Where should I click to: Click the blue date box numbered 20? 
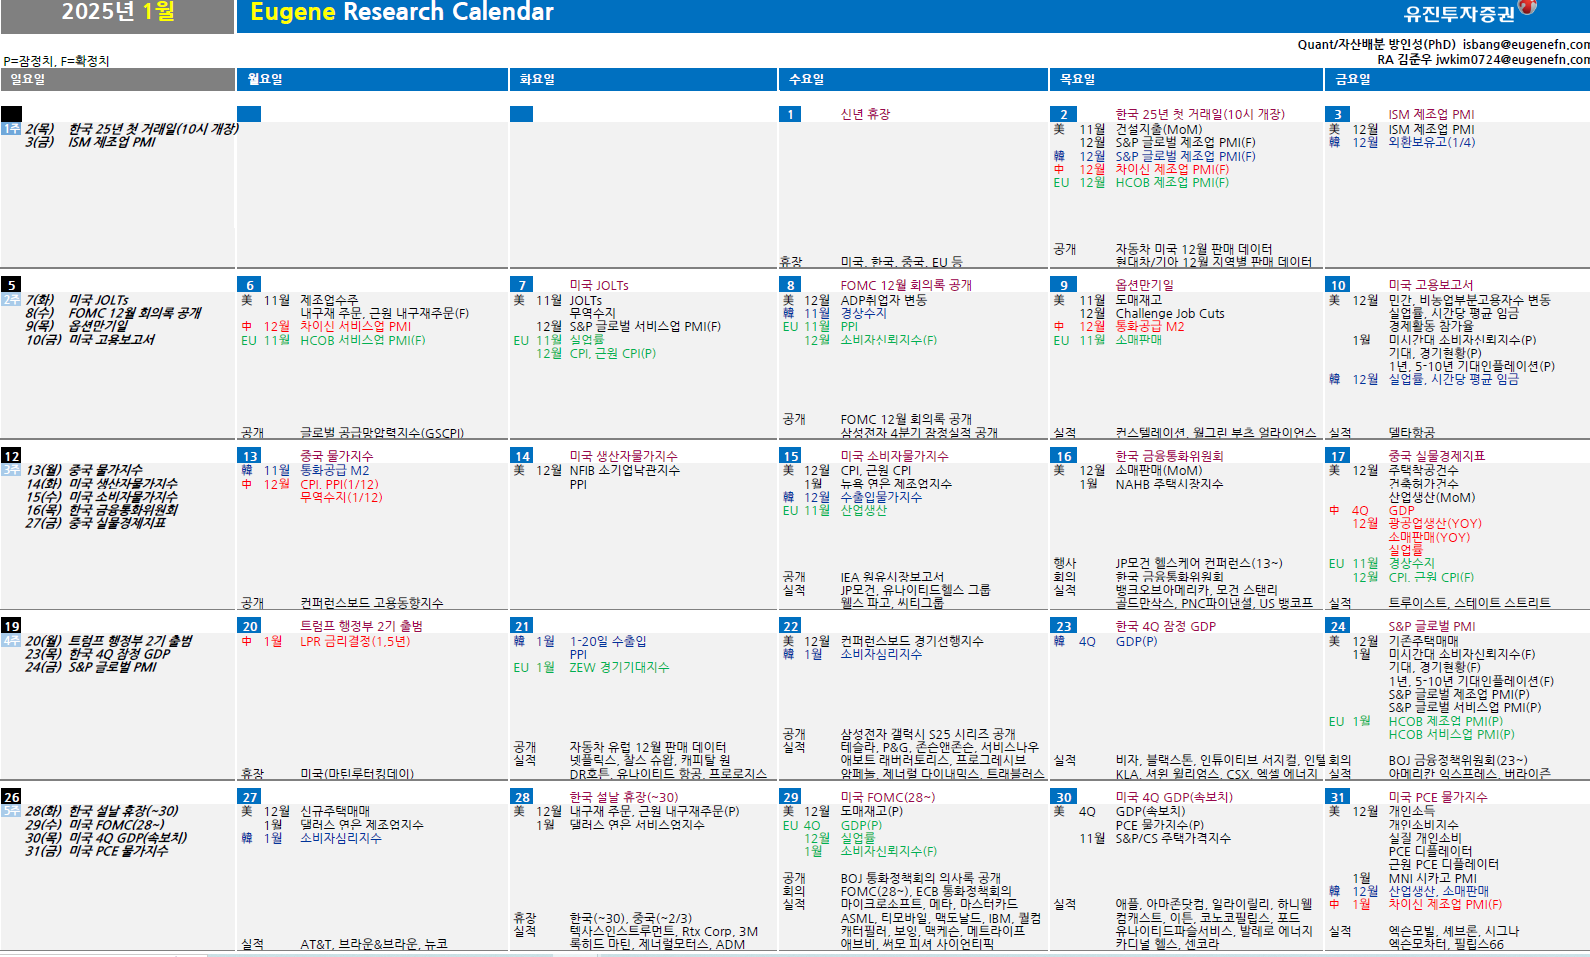249,626
